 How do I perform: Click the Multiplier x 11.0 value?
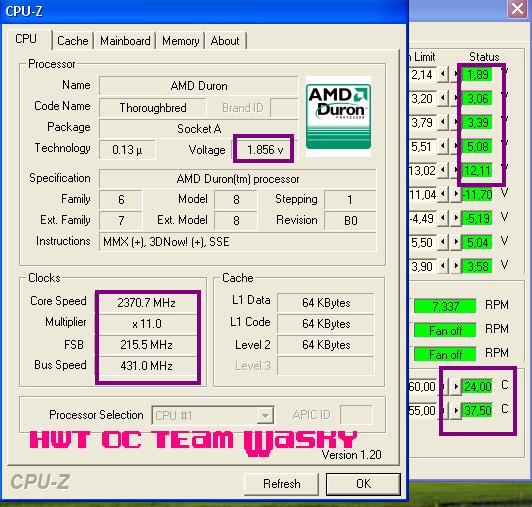coord(147,324)
